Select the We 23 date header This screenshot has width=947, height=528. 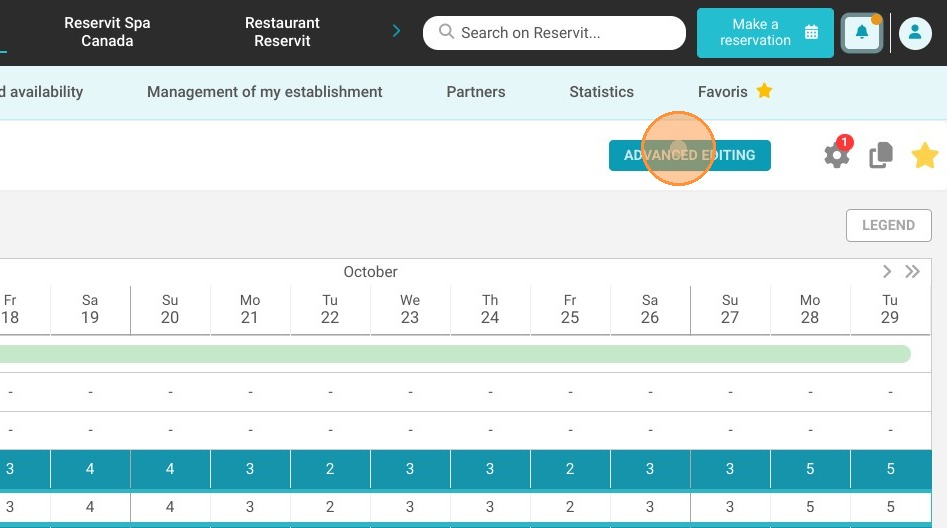point(410,309)
